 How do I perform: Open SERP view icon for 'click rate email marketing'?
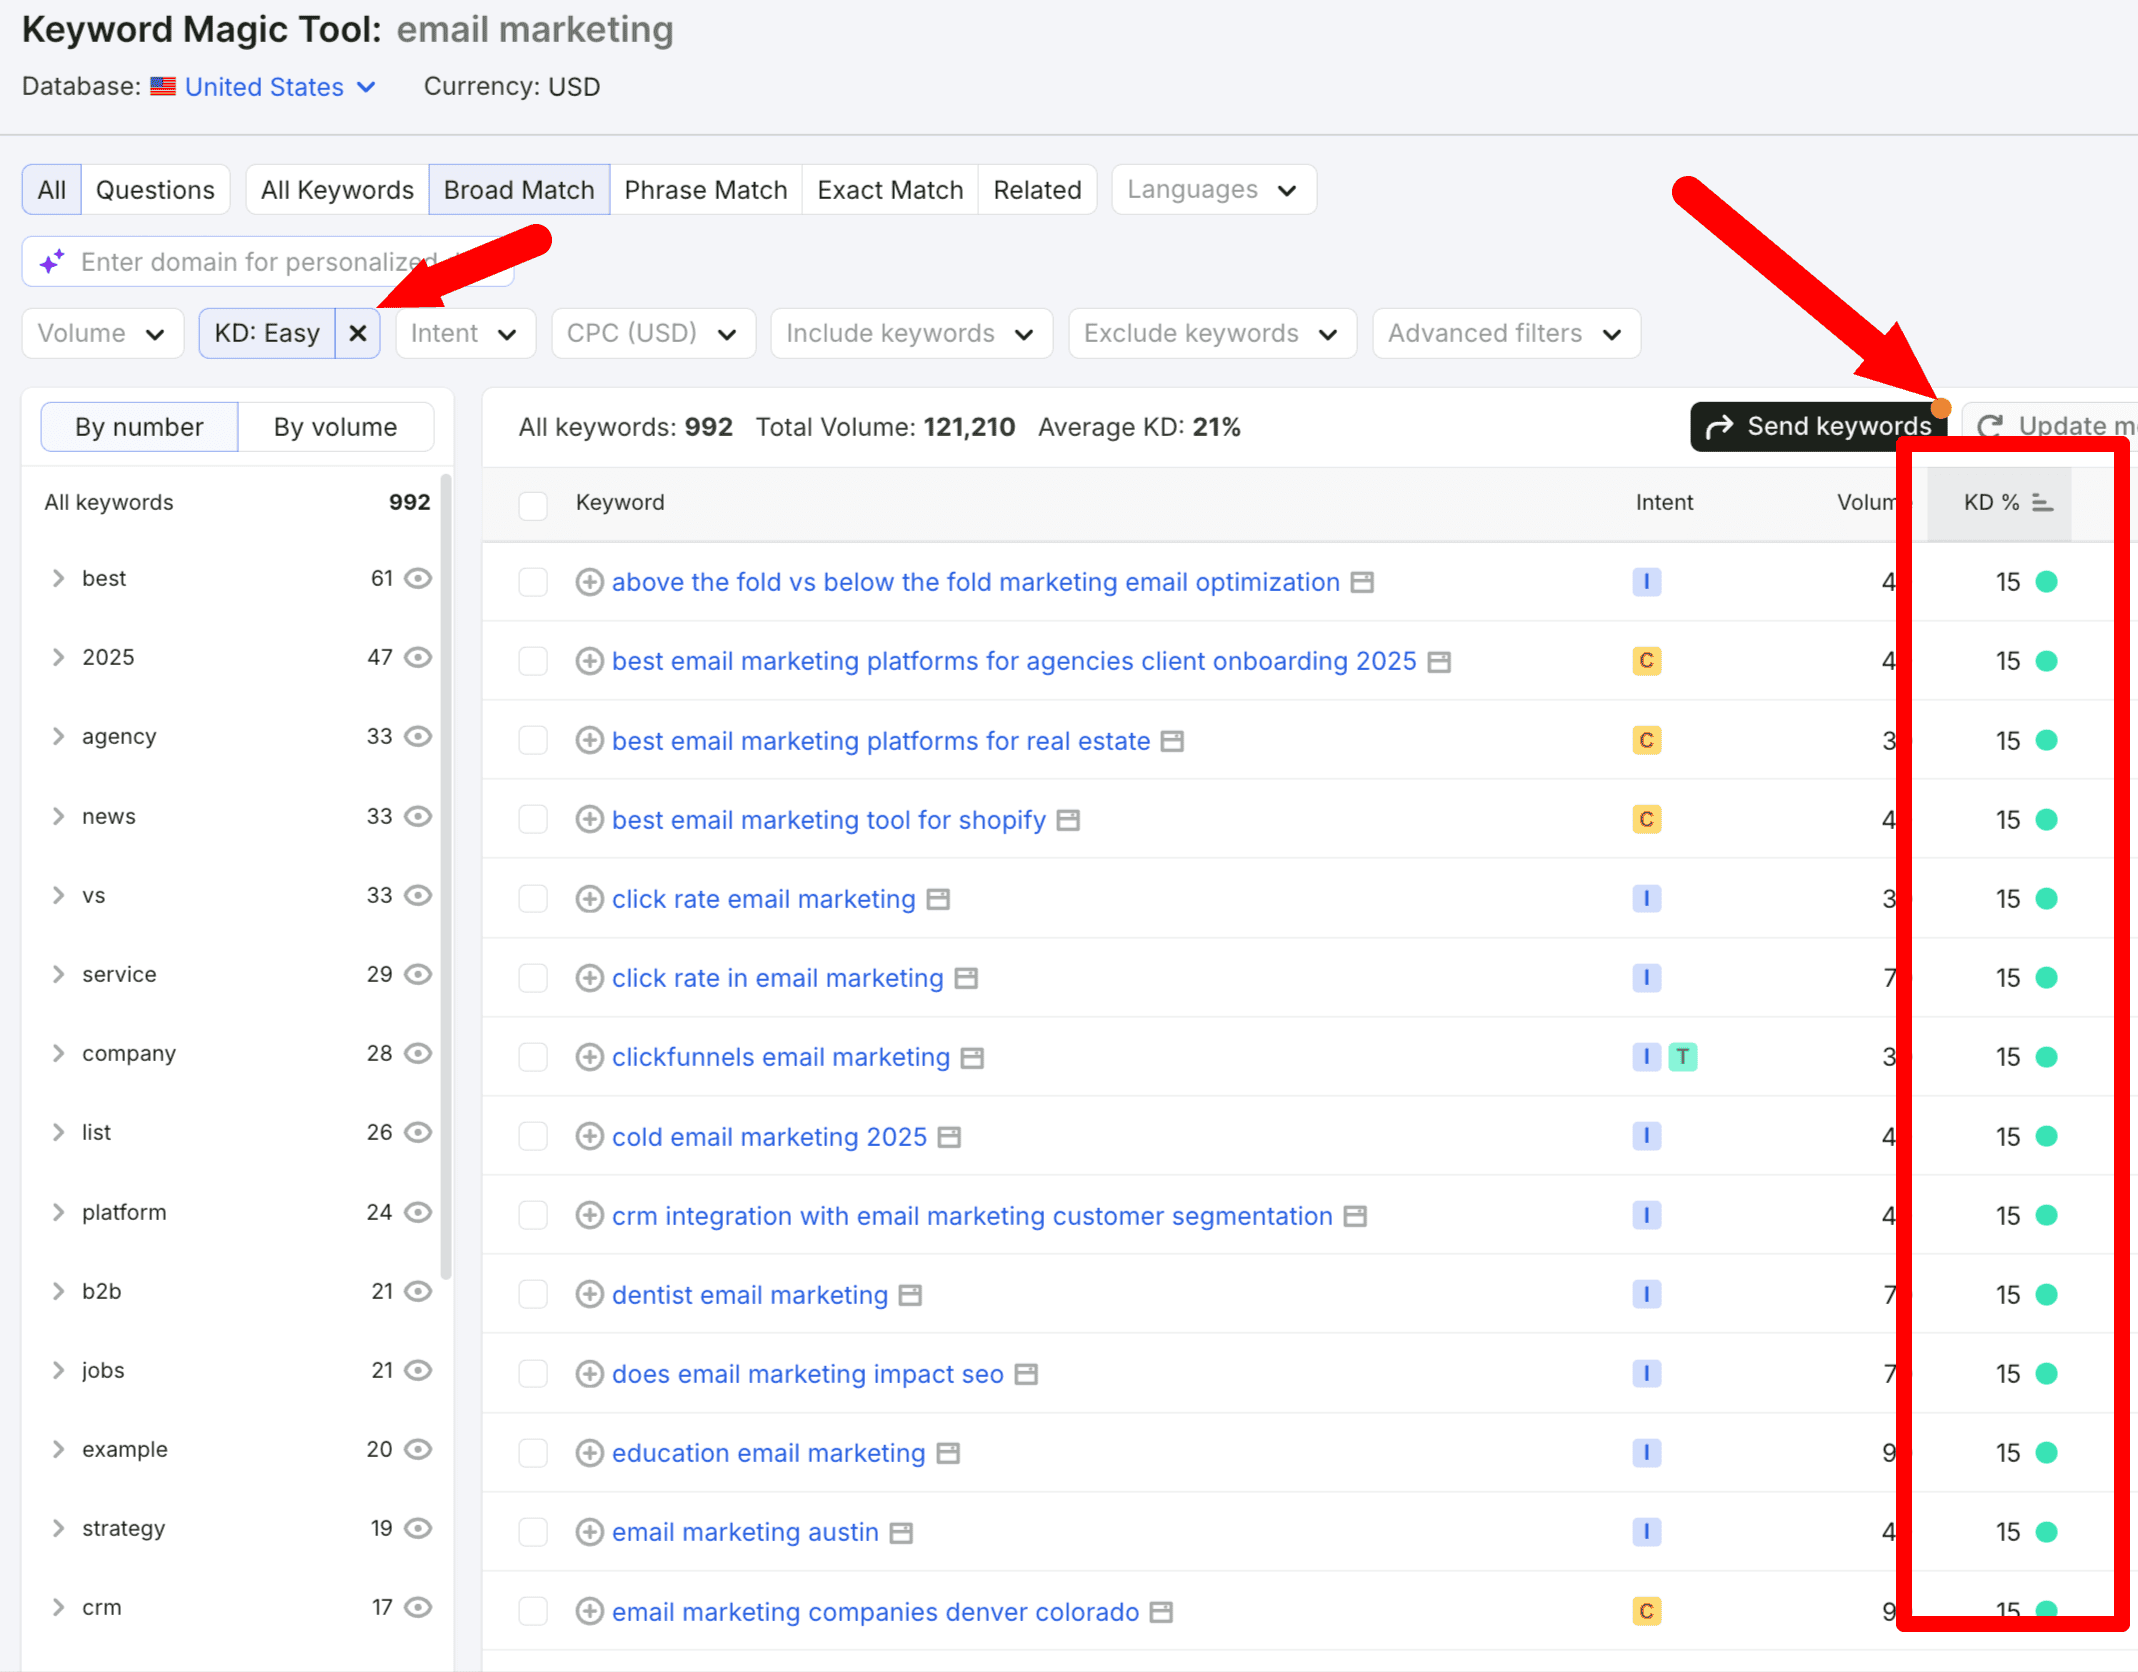pos(938,899)
